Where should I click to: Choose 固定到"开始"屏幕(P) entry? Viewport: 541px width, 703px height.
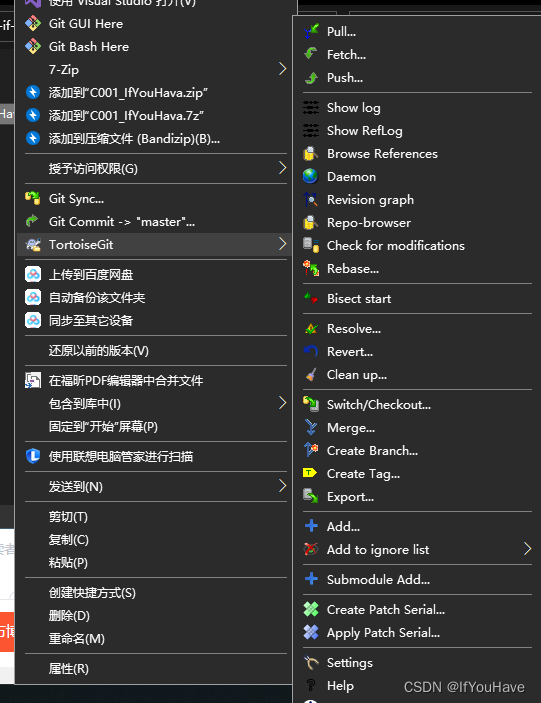[155, 426]
